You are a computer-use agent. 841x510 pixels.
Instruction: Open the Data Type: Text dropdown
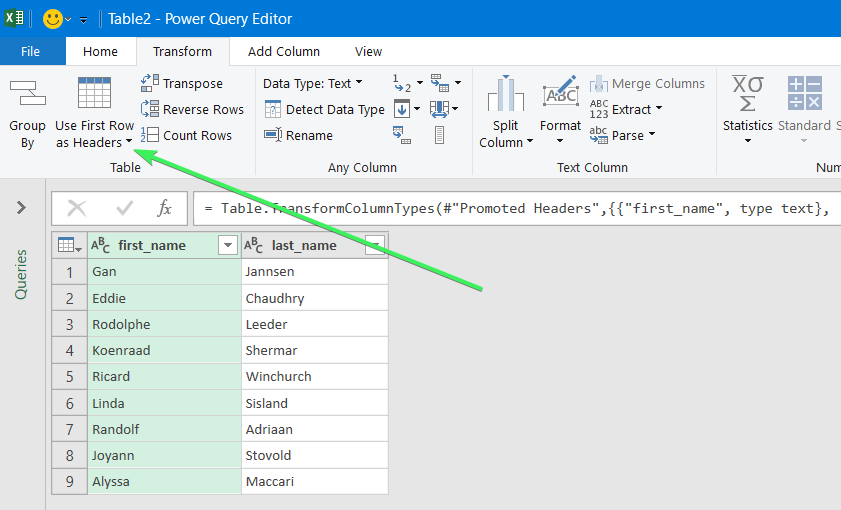click(313, 83)
